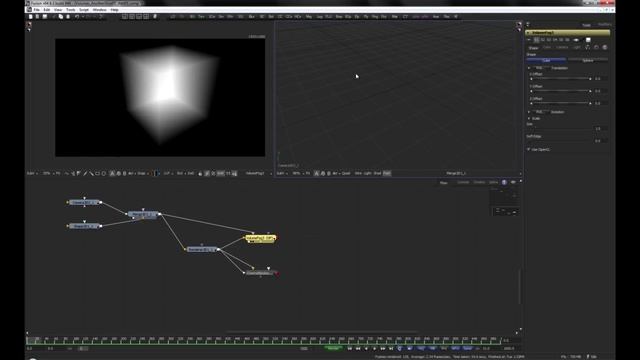Image resolution: width=640 pixels, height=360 pixels.
Task: Add a Color Corrector (CC) tool
Action: coord(280,17)
